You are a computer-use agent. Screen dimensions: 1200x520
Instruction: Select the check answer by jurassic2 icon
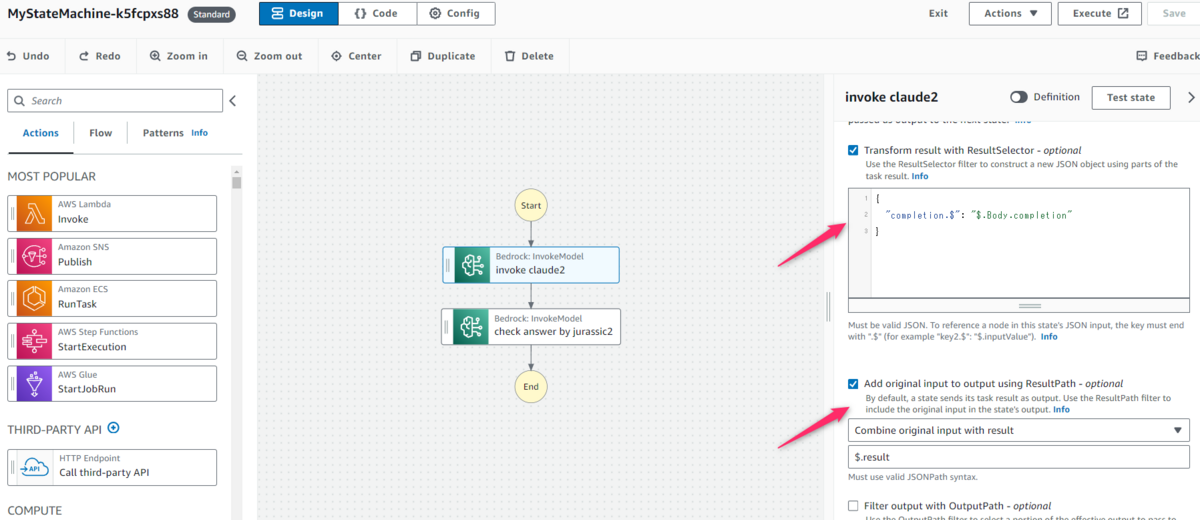pos(470,326)
